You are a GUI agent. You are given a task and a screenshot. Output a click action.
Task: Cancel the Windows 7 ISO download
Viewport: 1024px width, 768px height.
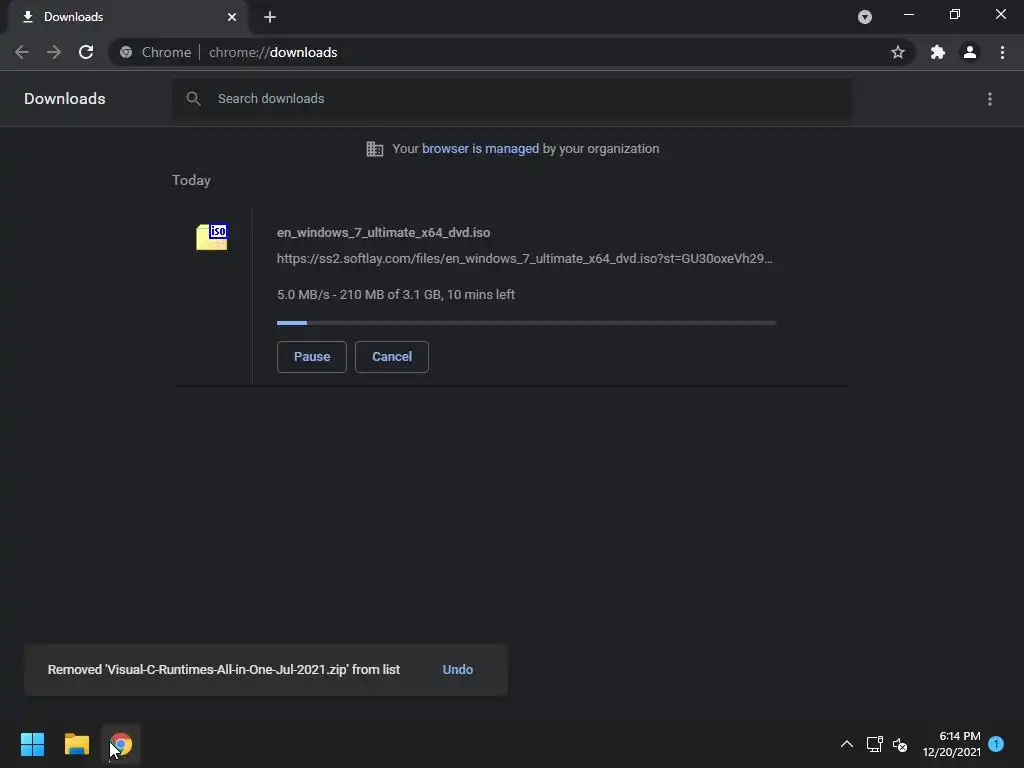click(x=392, y=357)
